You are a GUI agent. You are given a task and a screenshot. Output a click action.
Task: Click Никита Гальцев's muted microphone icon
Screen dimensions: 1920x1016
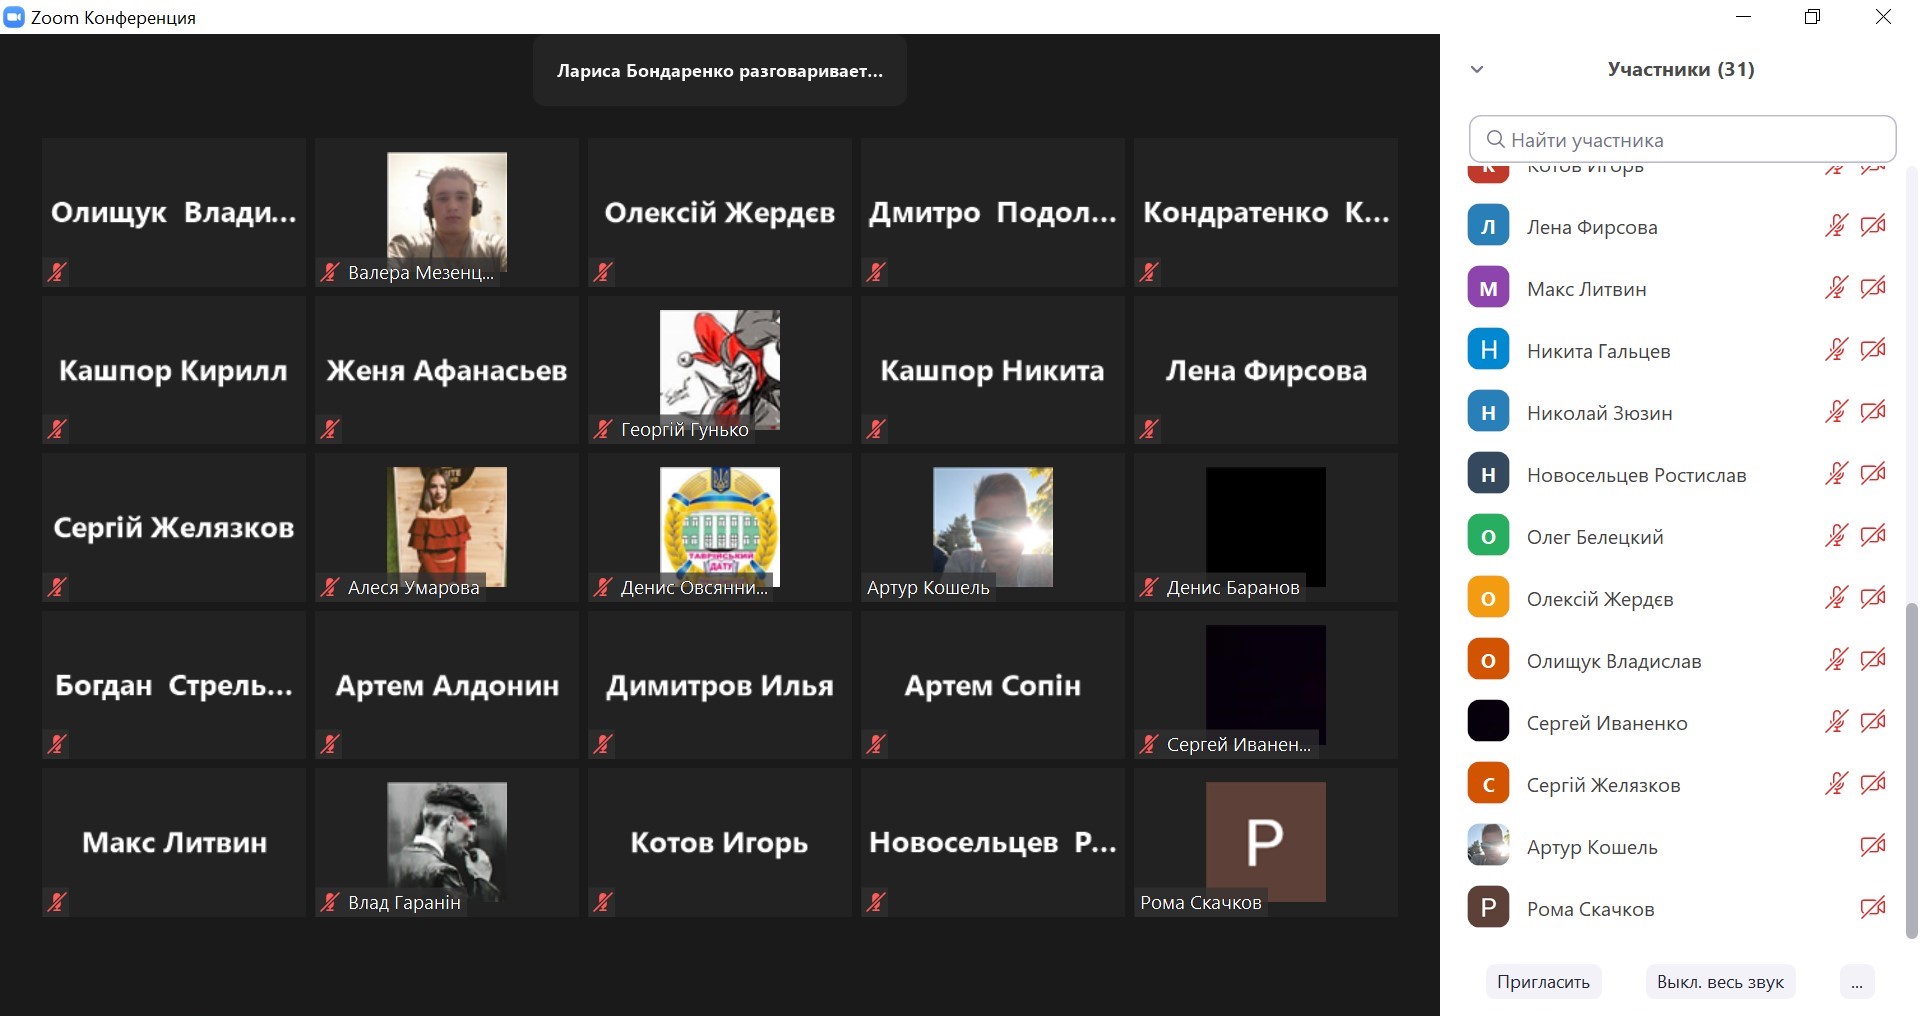pos(1836,350)
